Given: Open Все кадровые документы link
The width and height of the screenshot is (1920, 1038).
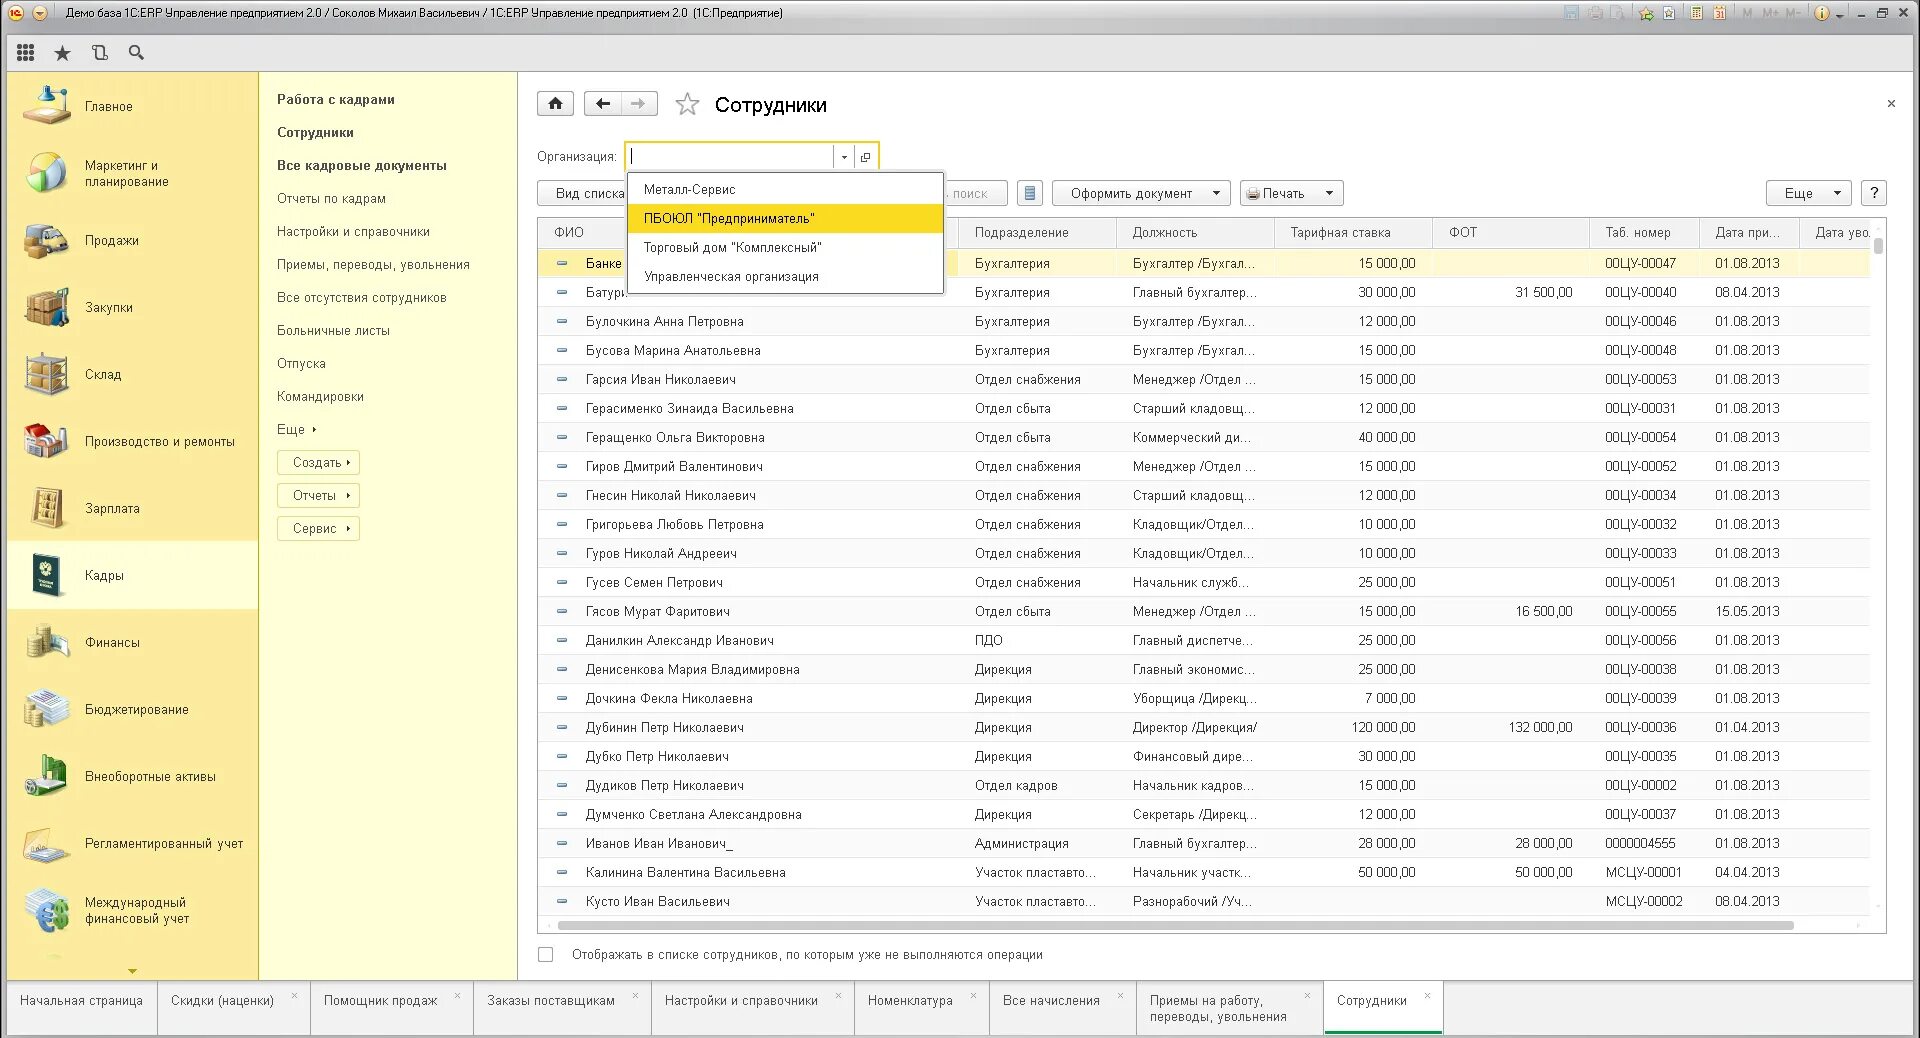Looking at the screenshot, I should click(362, 166).
